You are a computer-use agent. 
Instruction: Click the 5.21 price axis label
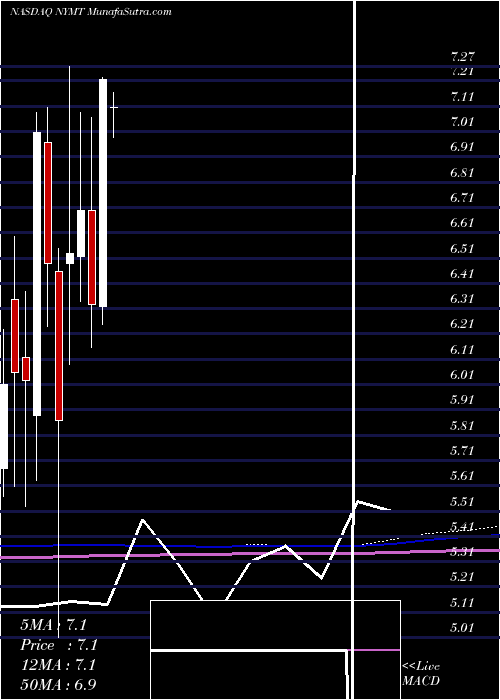462,577
